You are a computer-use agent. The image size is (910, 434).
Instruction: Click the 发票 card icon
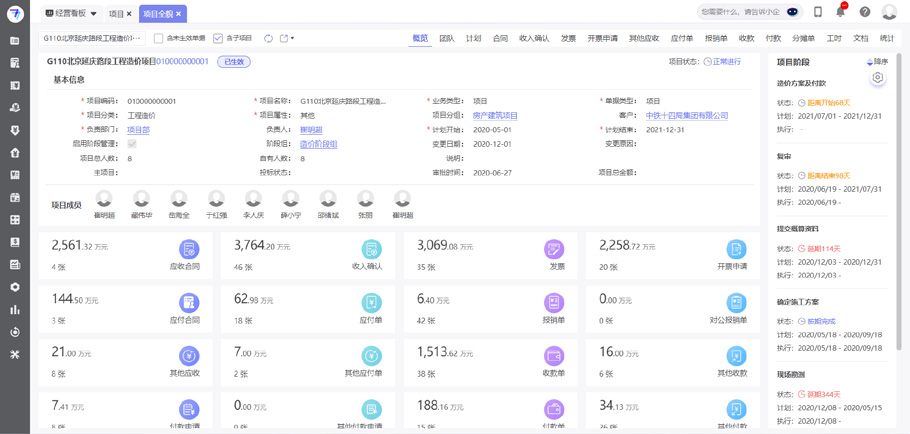[x=553, y=249]
